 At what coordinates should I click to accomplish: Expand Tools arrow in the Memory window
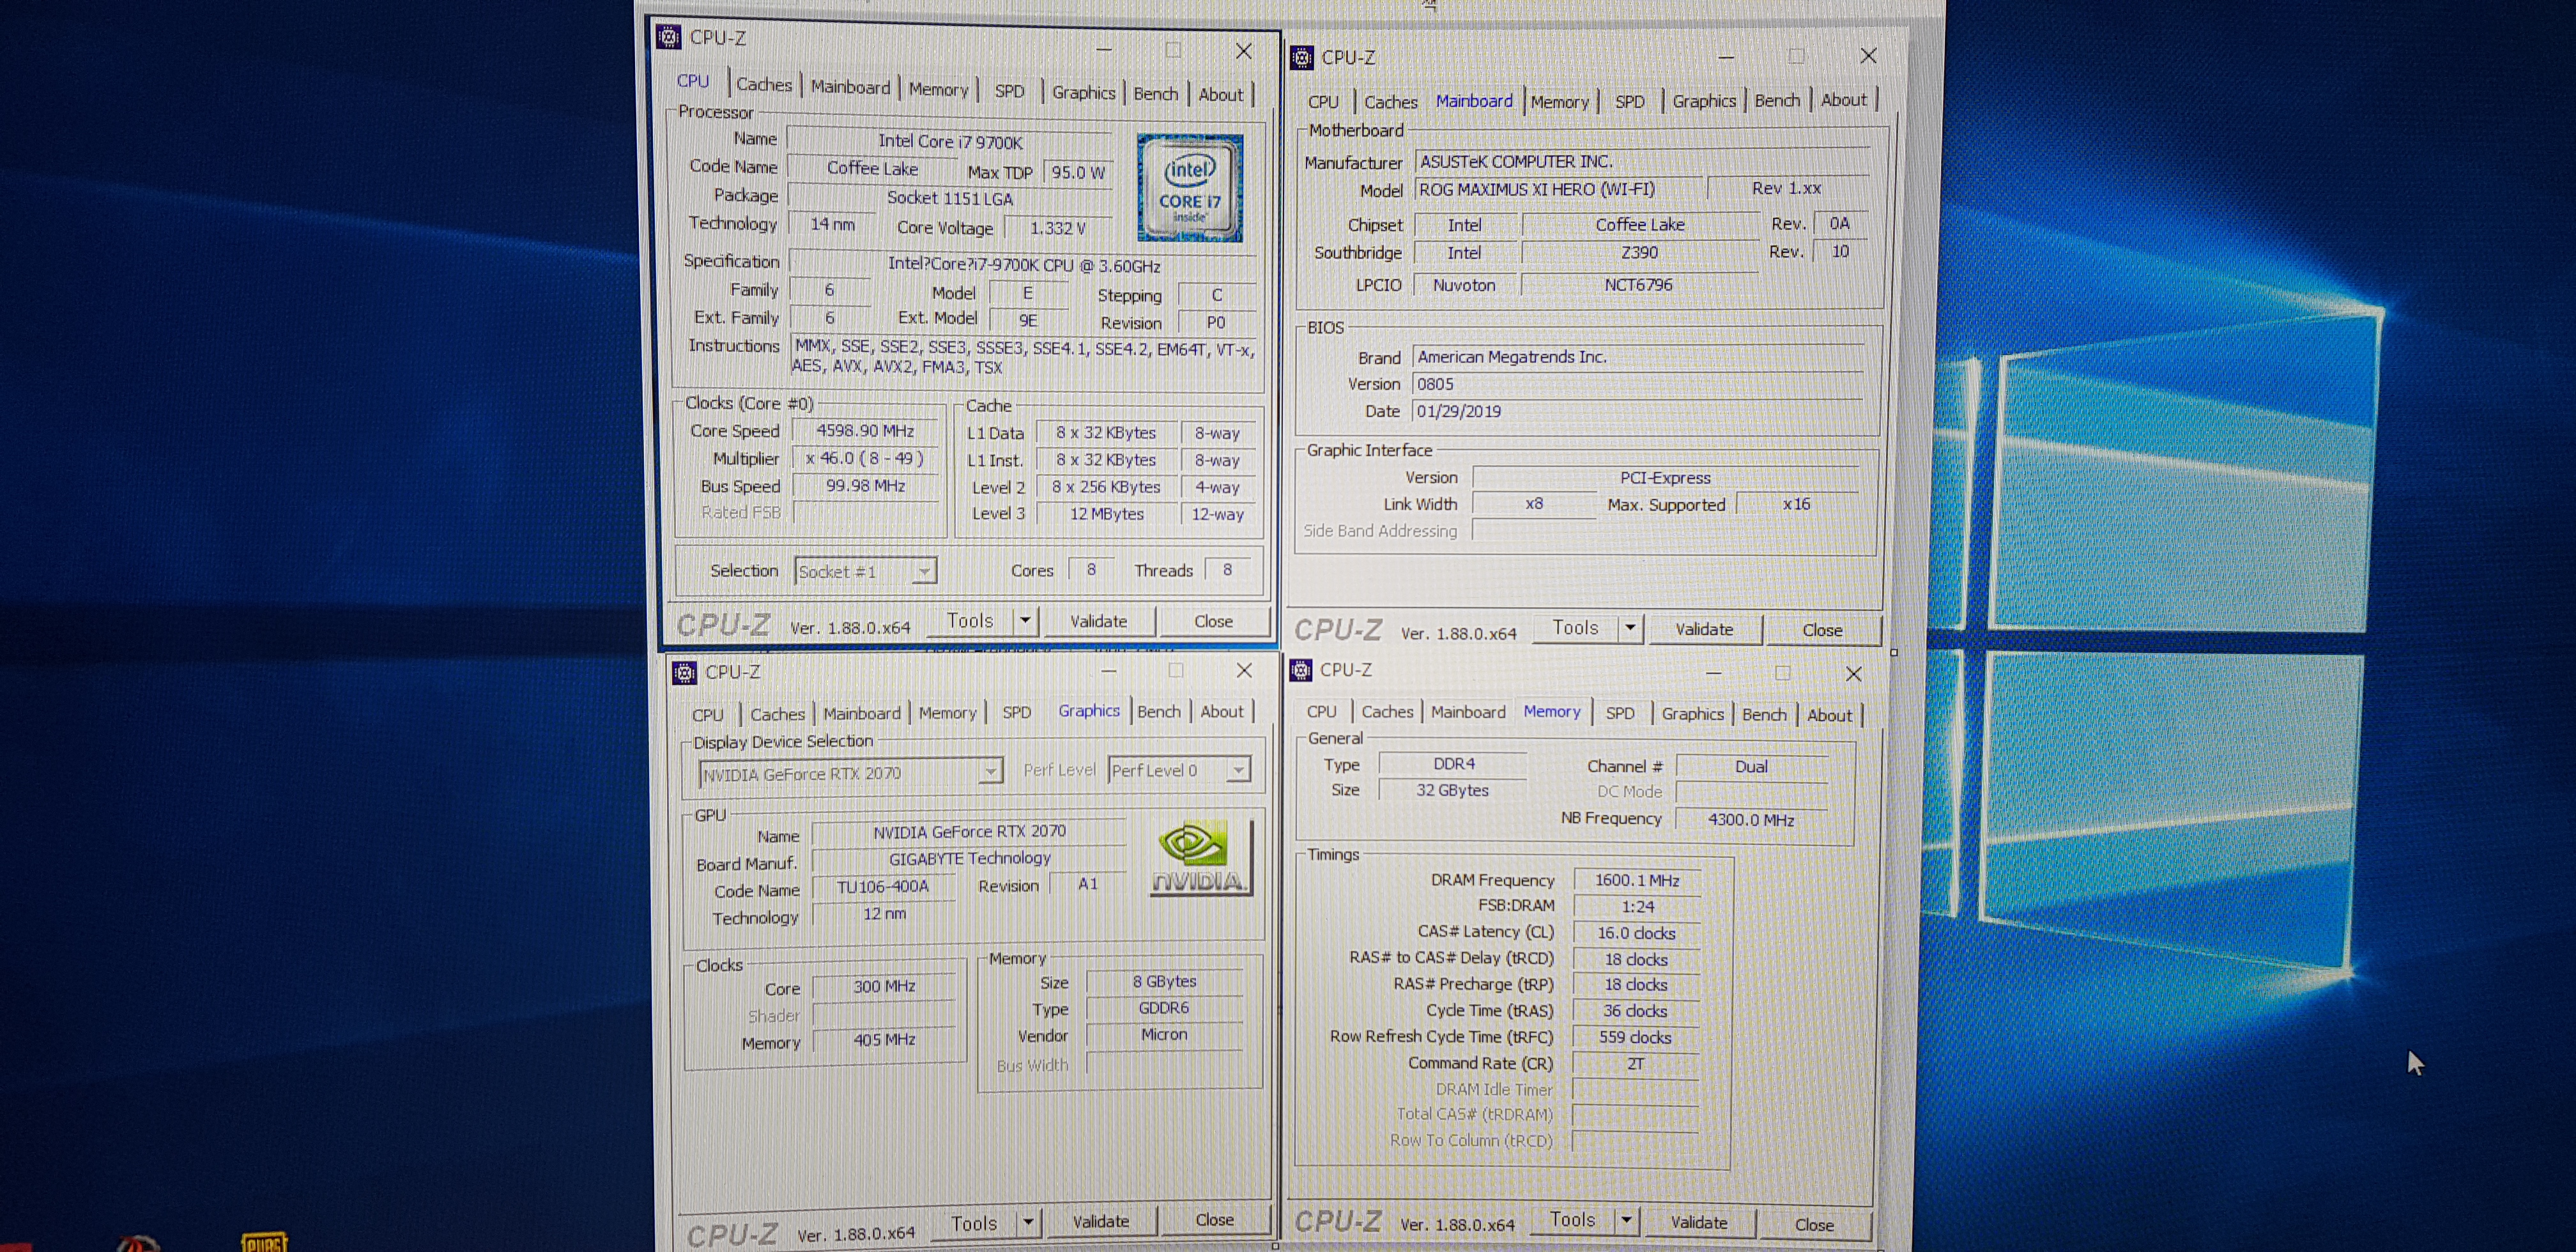click(x=1626, y=1220)
